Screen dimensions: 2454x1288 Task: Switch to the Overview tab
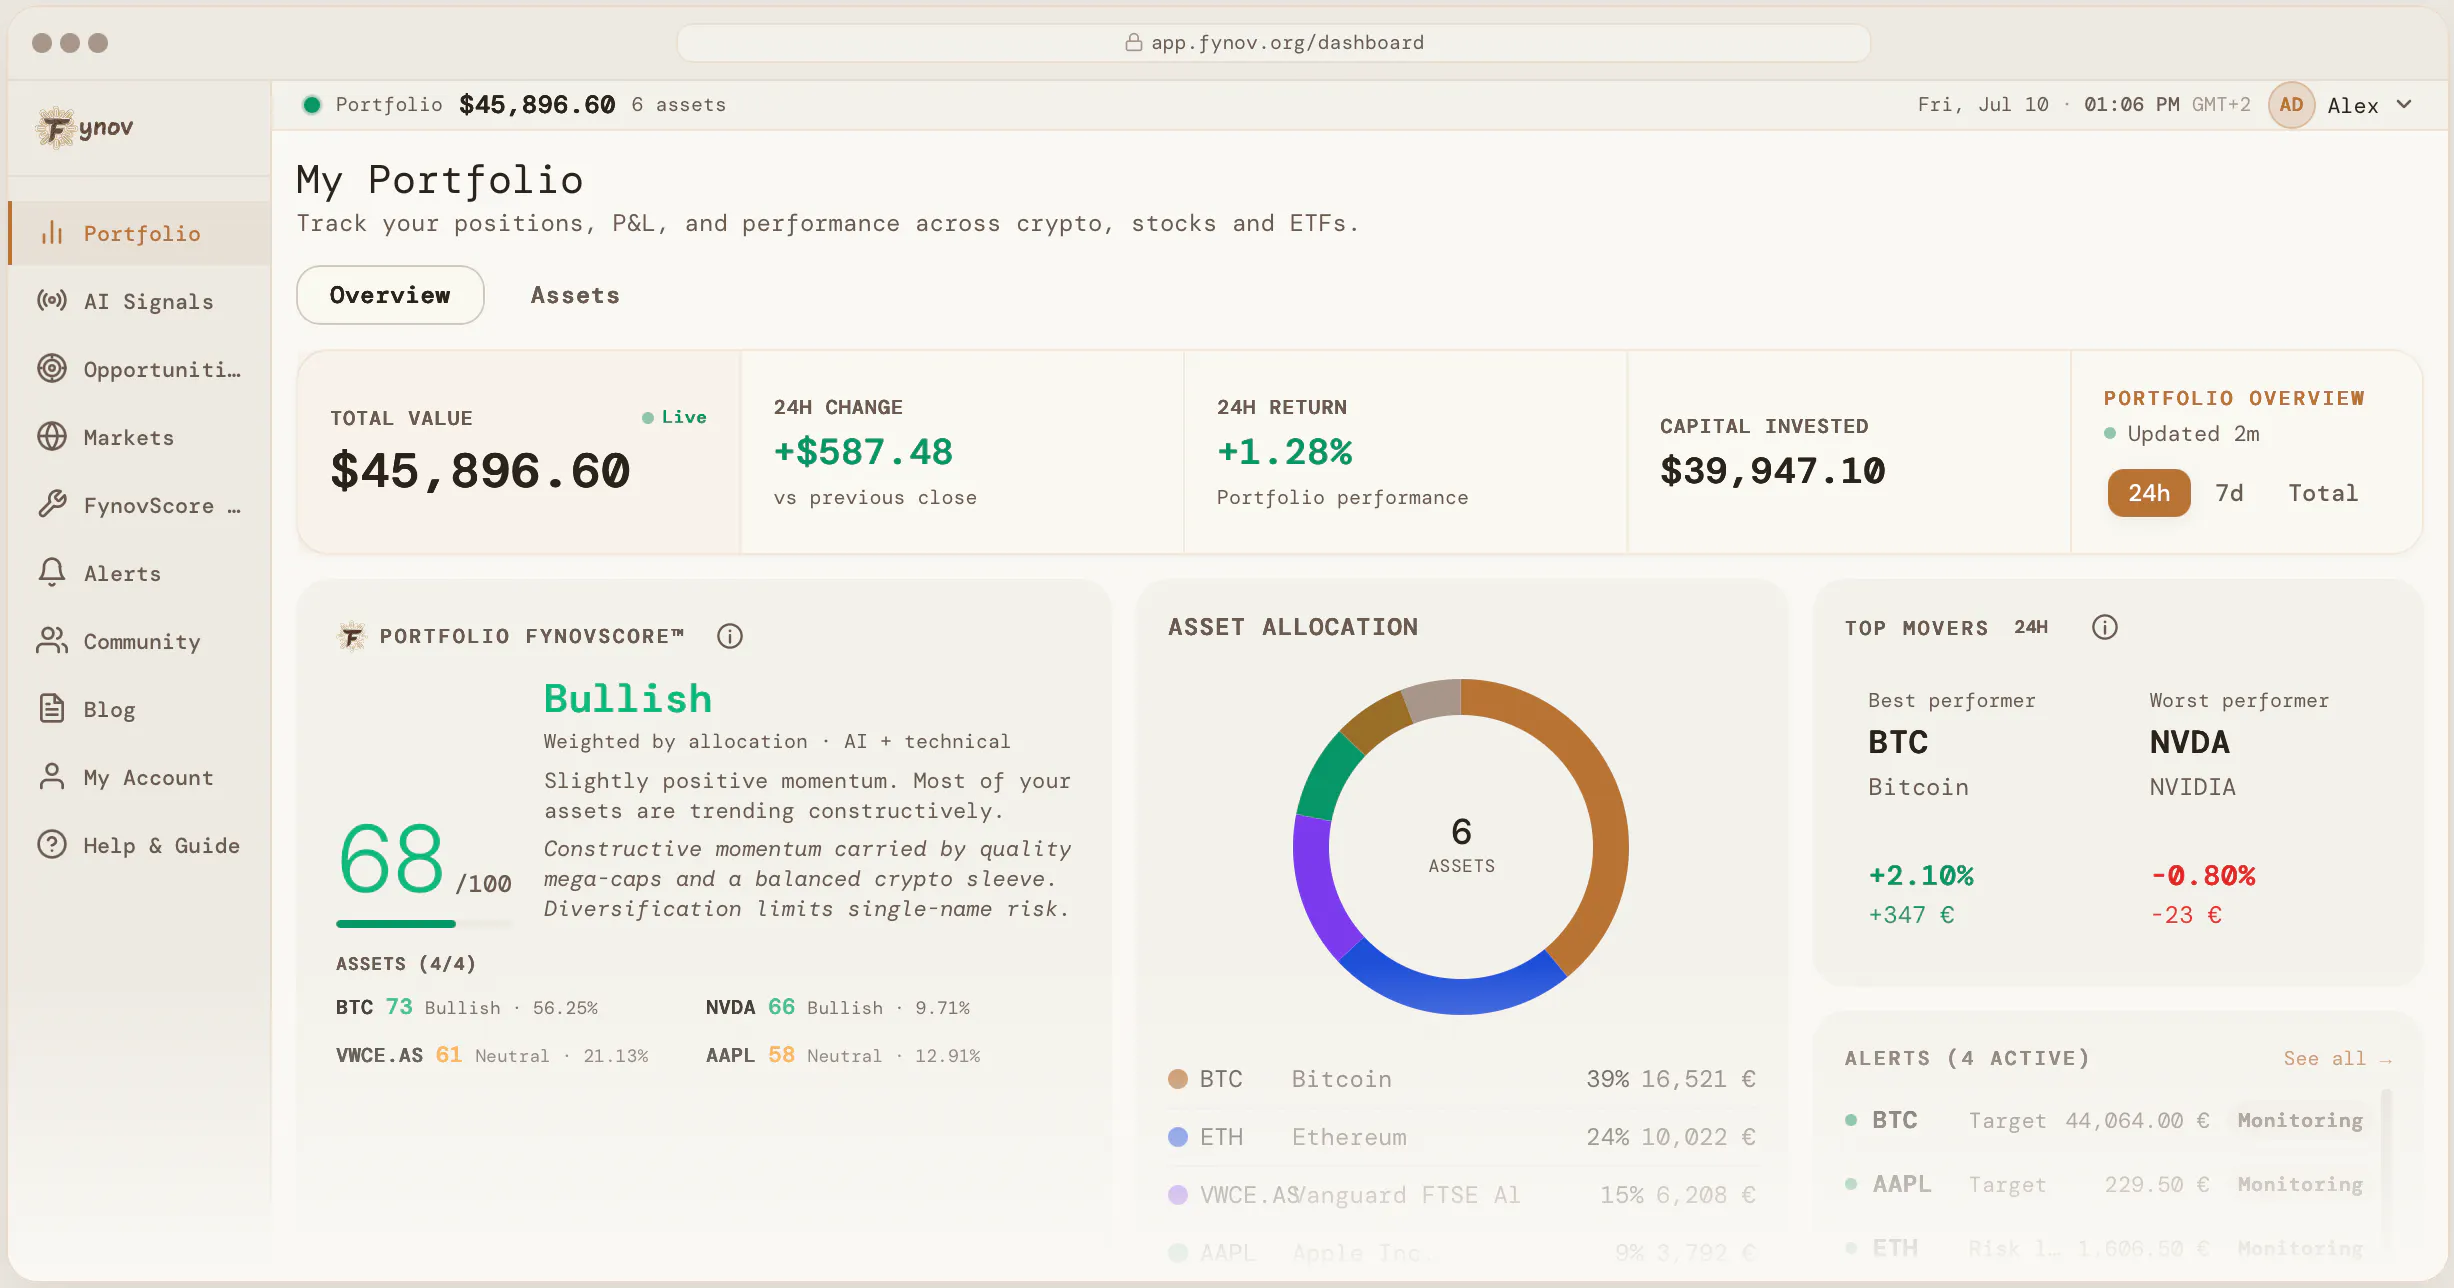tap(390, 295)
